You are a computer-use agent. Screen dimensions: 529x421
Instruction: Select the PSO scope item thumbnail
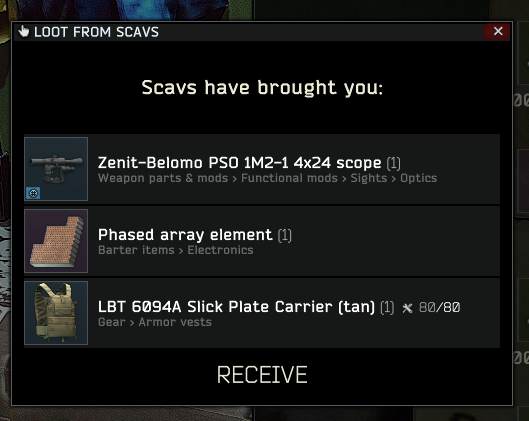coord(56,169)
